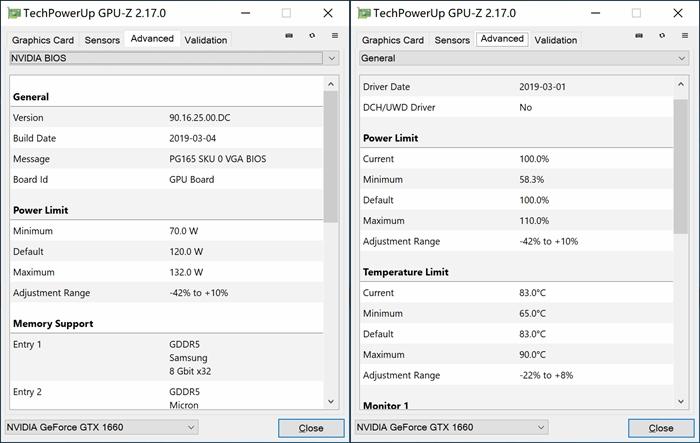Click refresh icon in the NVIDIA BIOS window
700x443 pixels.
312,36
